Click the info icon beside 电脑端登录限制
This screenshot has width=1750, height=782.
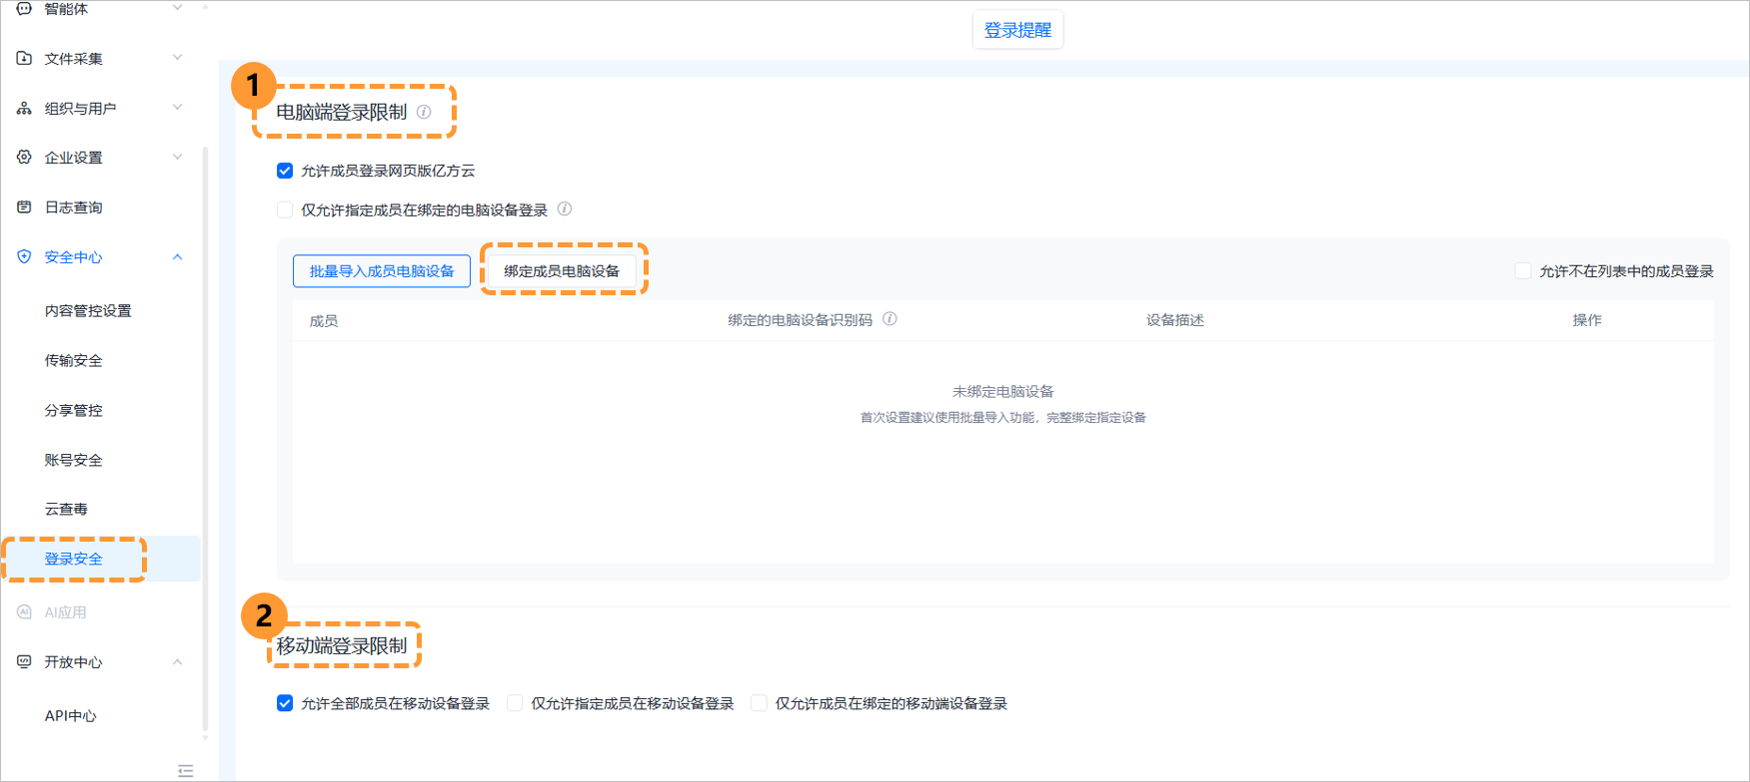pyautogui.click(x=424, y=112)
